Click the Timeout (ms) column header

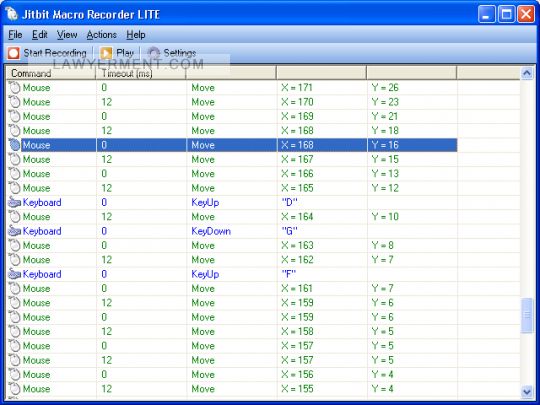141,73
